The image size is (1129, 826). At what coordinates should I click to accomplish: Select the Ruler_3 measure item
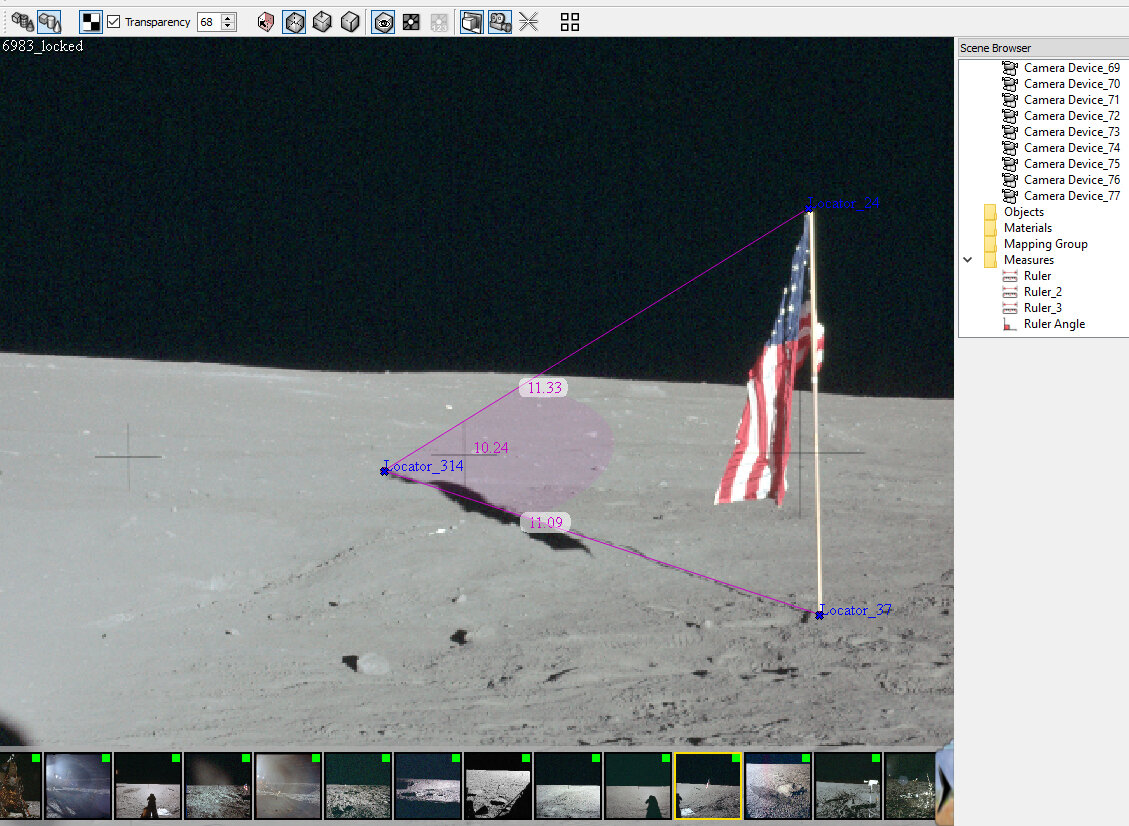coord(1043,307)
